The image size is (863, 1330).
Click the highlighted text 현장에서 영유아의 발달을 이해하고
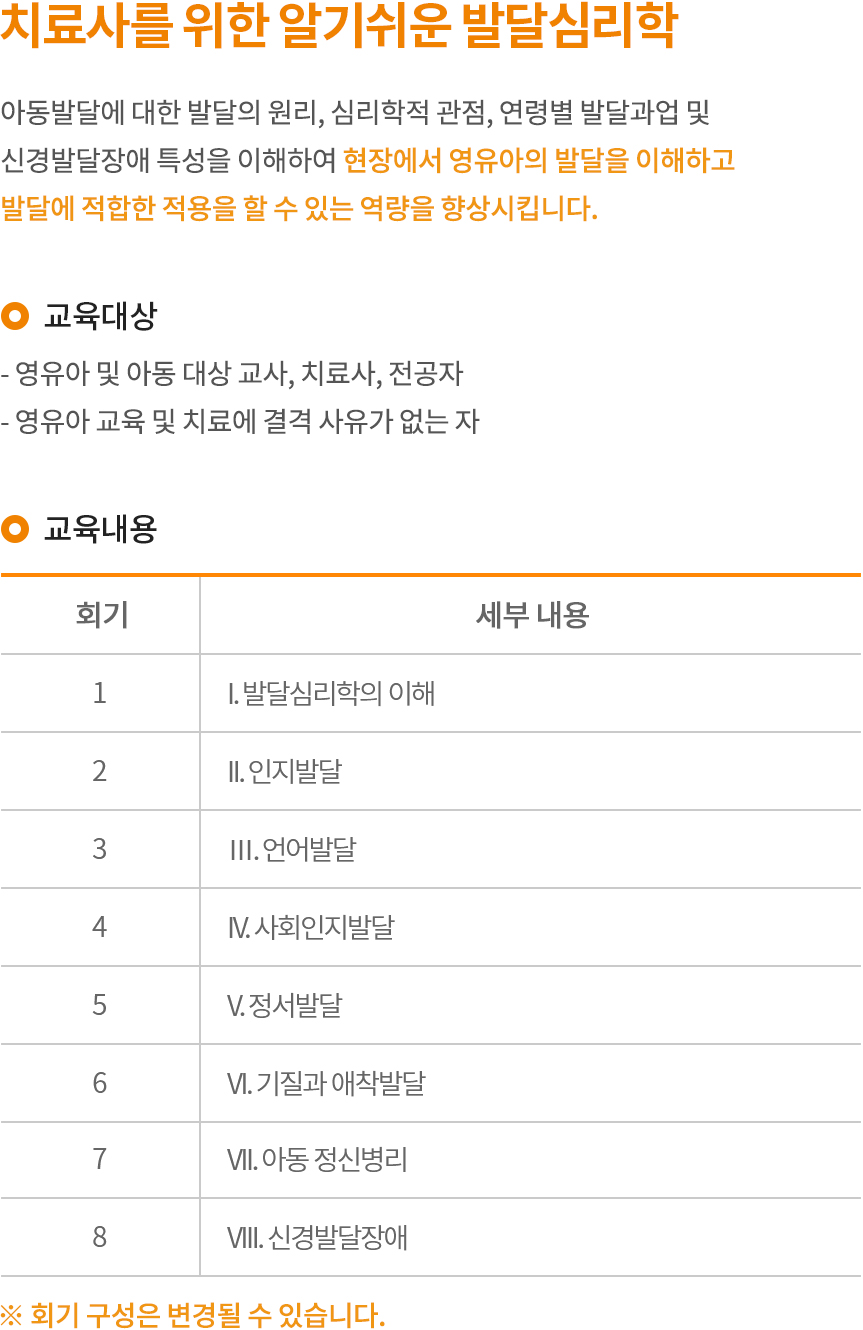(x=539, y=160)
